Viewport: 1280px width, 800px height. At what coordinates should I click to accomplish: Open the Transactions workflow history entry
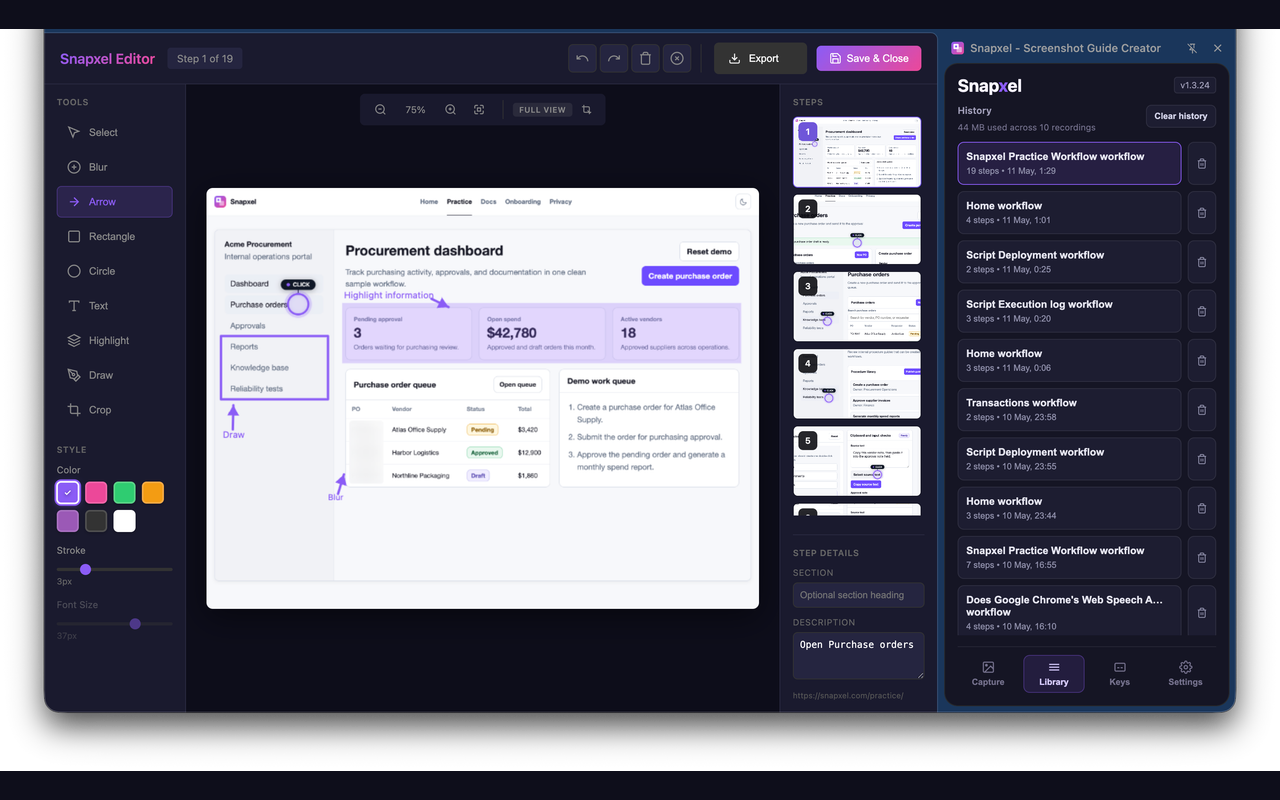[x=1069, y=410]
